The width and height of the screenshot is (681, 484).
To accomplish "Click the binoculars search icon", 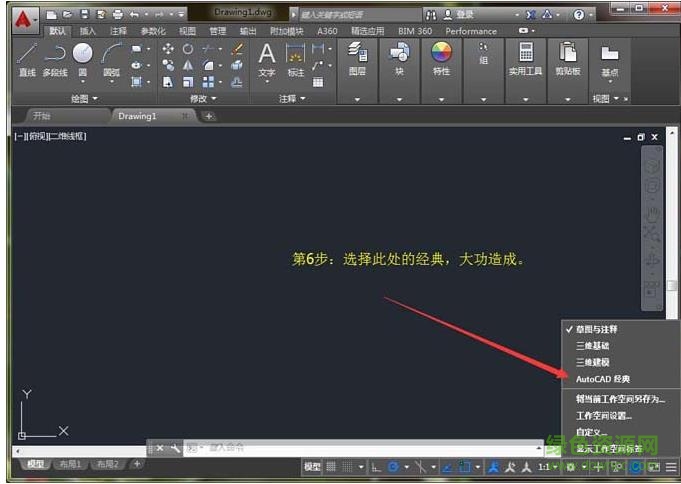I will click(431, 15).
